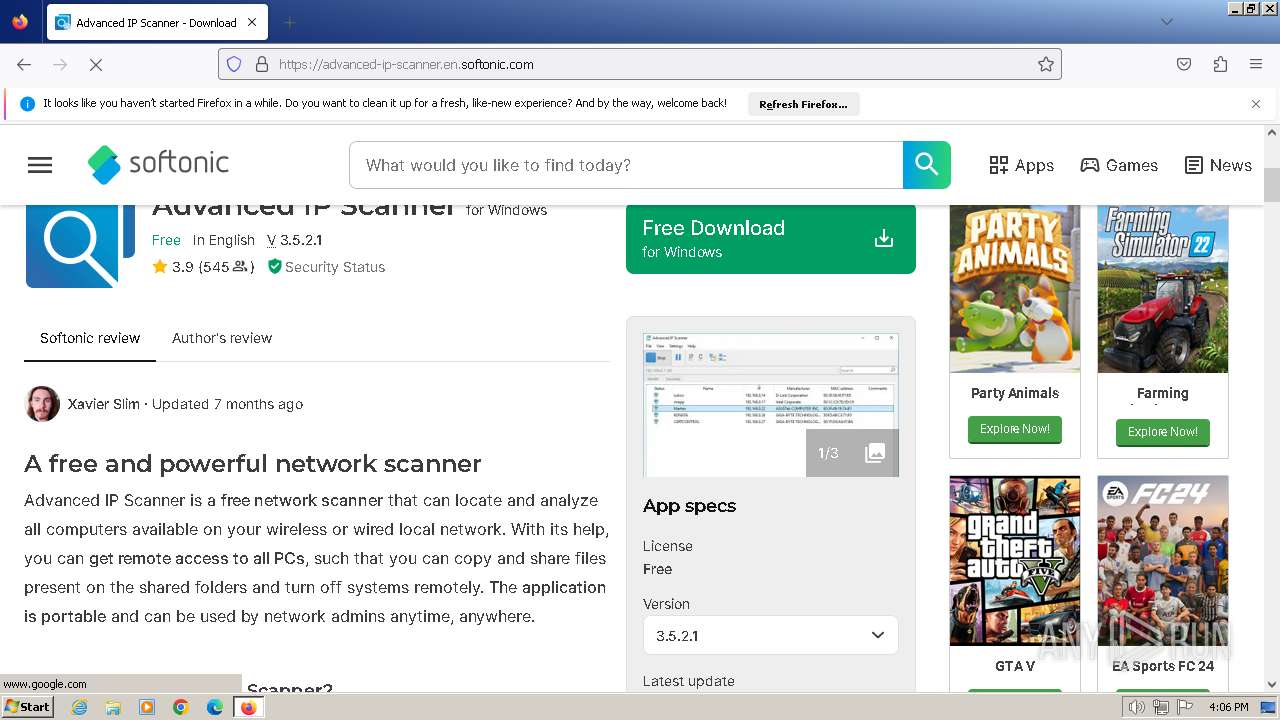
Task: Stop loading the page
Action: click(x=96, y=64)
